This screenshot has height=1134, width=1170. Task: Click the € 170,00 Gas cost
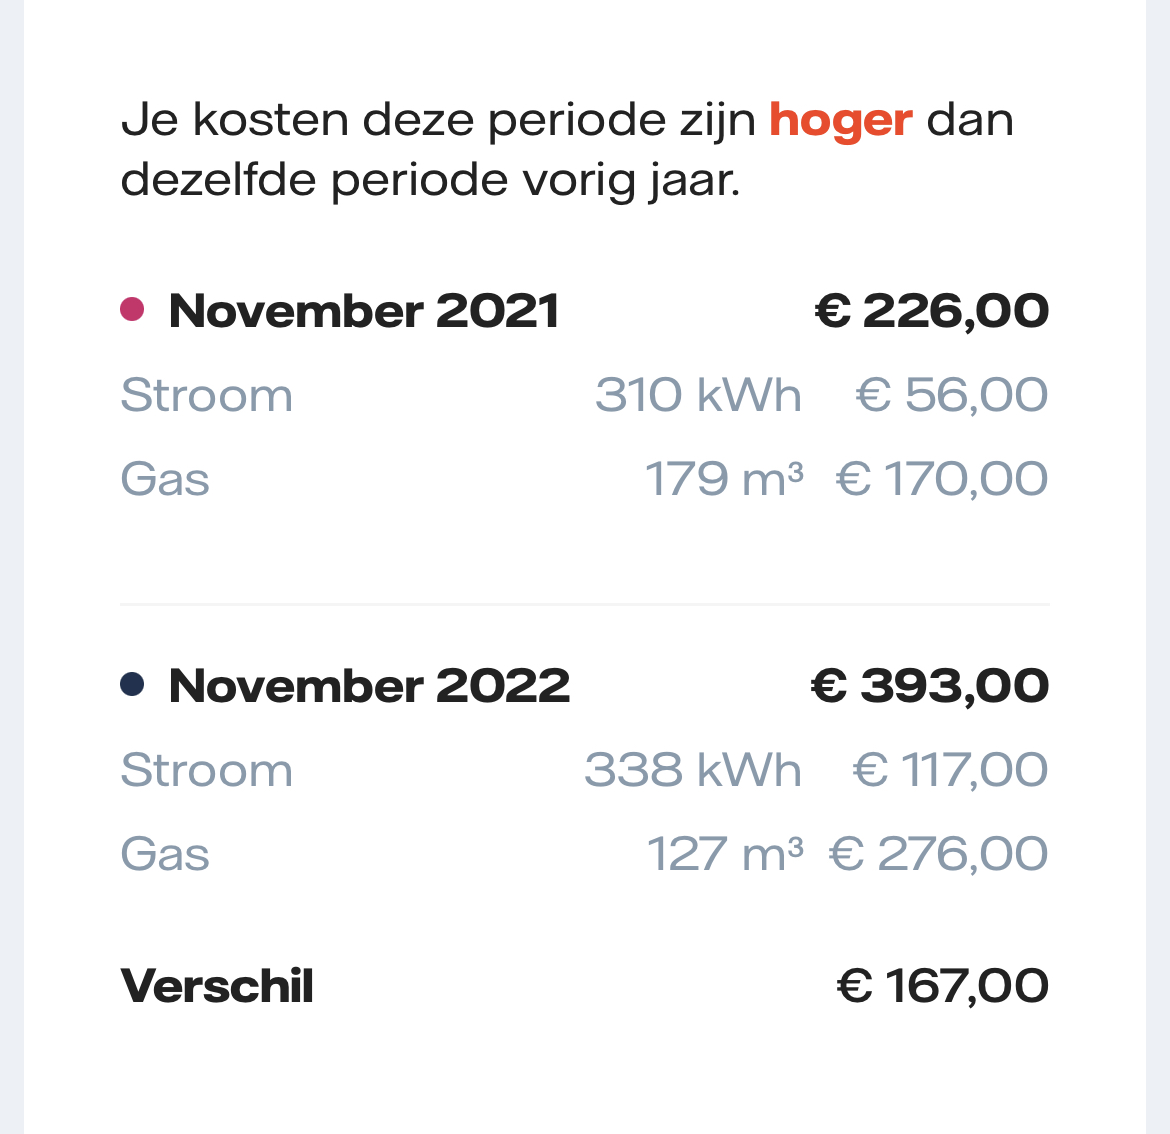(x=941, y=479)
